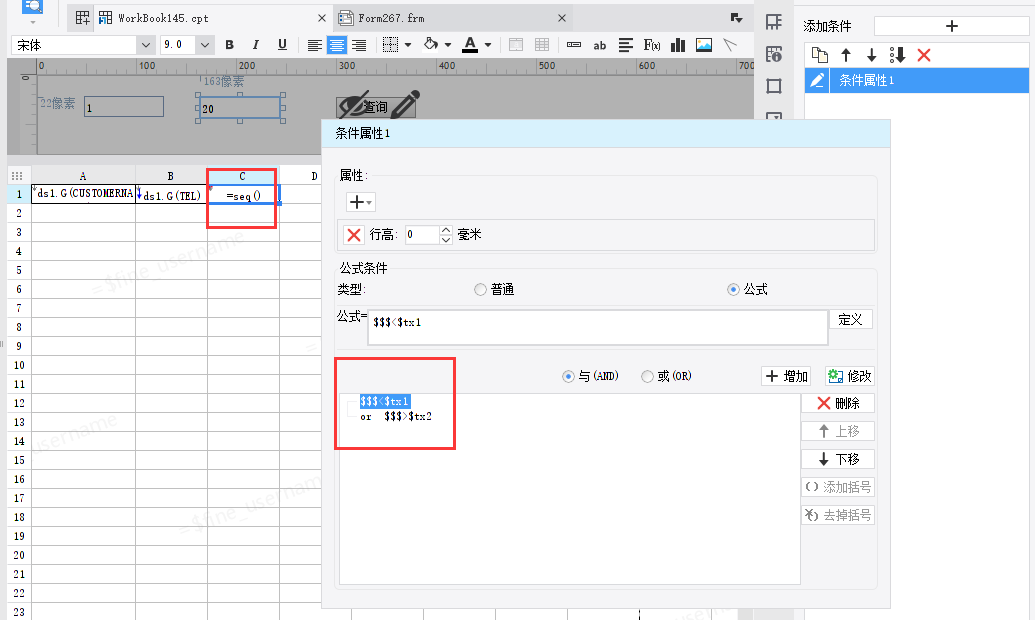The width and height of the screenshot is (1035, 620).
Task: Open the tab list dropdown at tab bar end
Action: click(x=737, y=18)
